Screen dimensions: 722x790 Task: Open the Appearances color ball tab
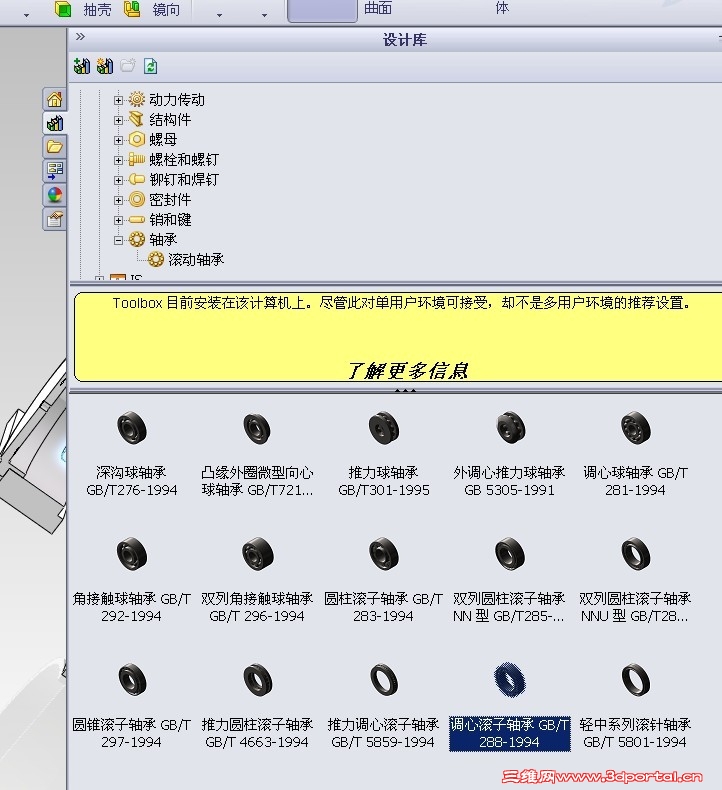pyautogui.click(x=54, y=194)
